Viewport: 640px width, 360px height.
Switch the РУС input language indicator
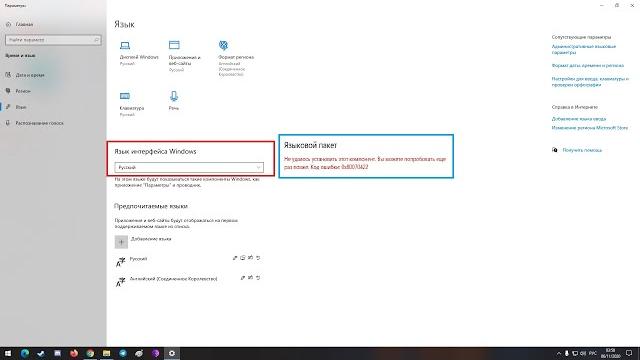[593, 353]
